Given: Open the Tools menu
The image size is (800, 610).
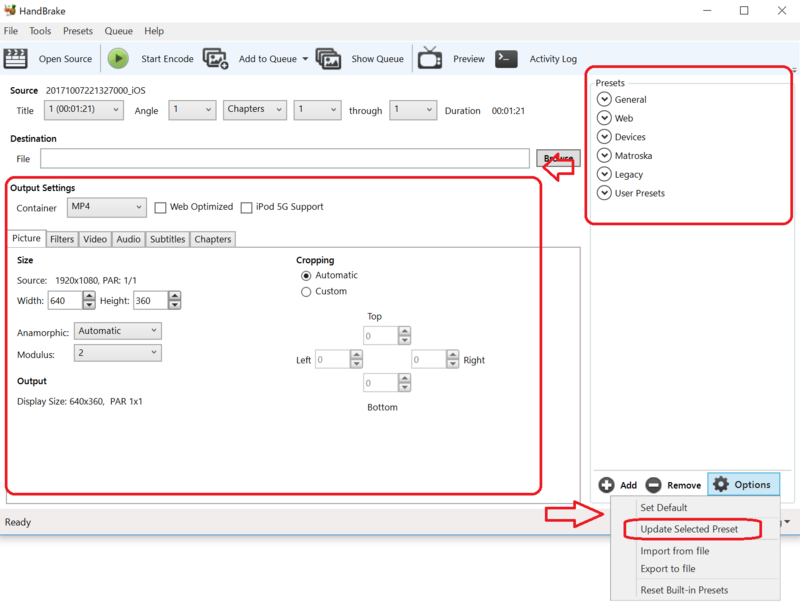Looking at the screenshot, I should [x=40, y=31].
